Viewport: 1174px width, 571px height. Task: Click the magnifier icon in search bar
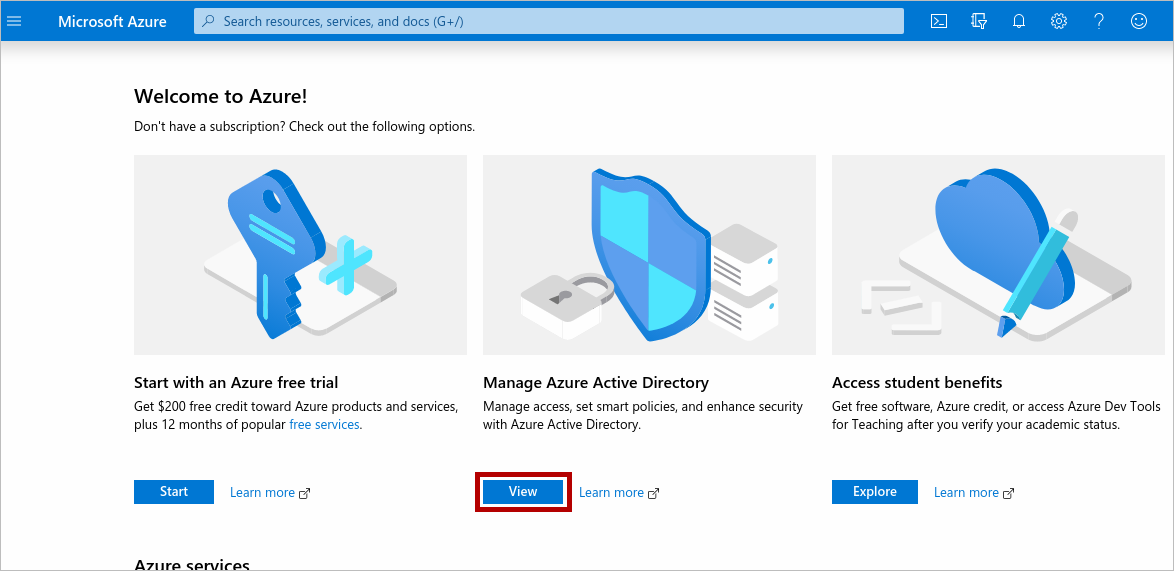(x=208, y=21)
